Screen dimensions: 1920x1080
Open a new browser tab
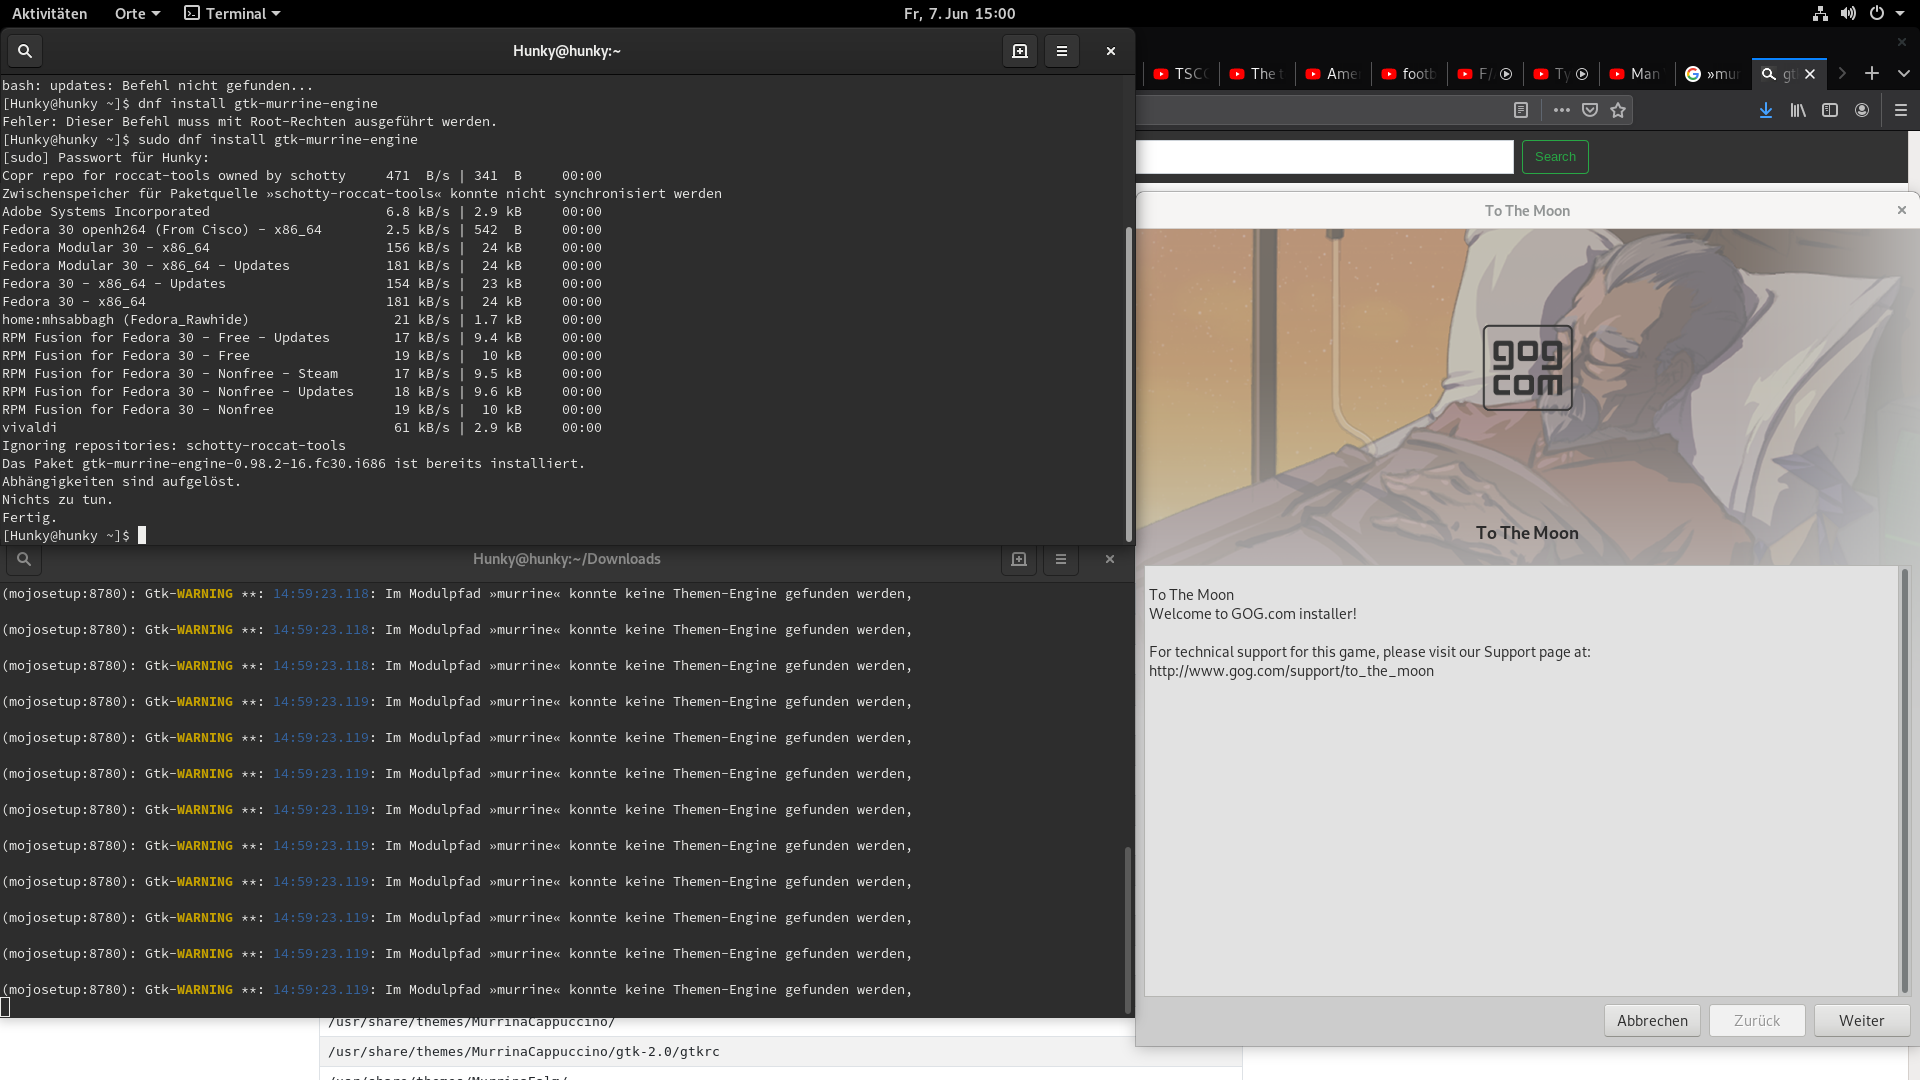tap(1872, 73)
